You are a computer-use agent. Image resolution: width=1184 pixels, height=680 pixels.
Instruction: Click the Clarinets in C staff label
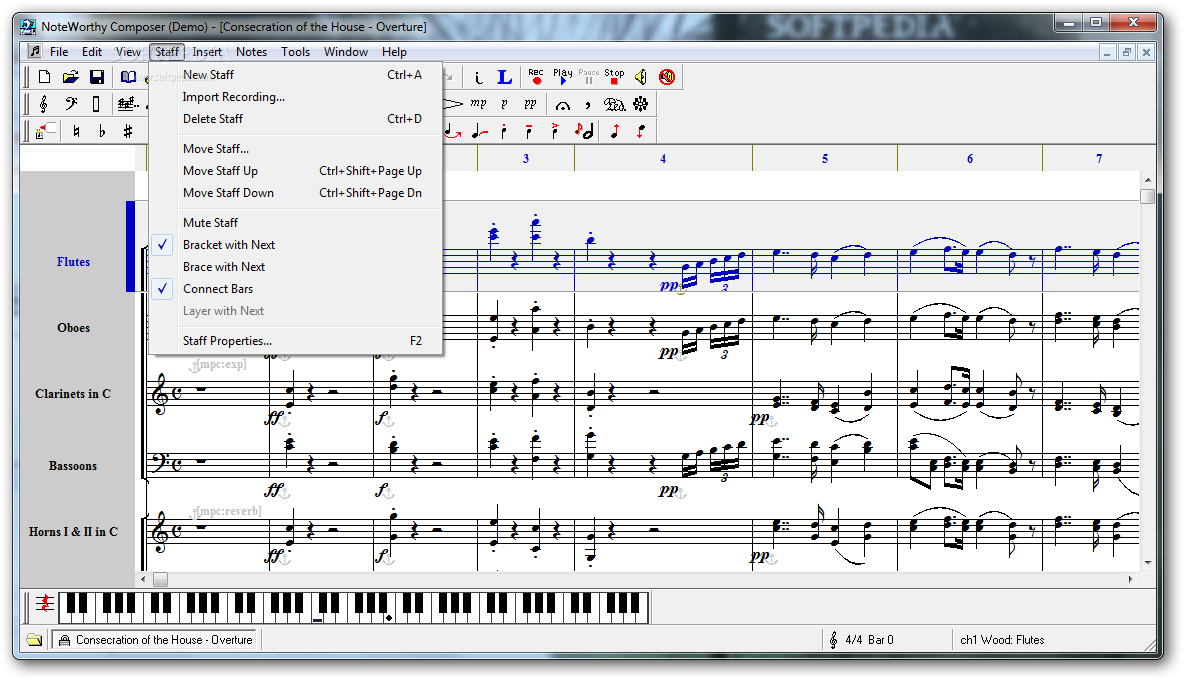tap(72, 393)
